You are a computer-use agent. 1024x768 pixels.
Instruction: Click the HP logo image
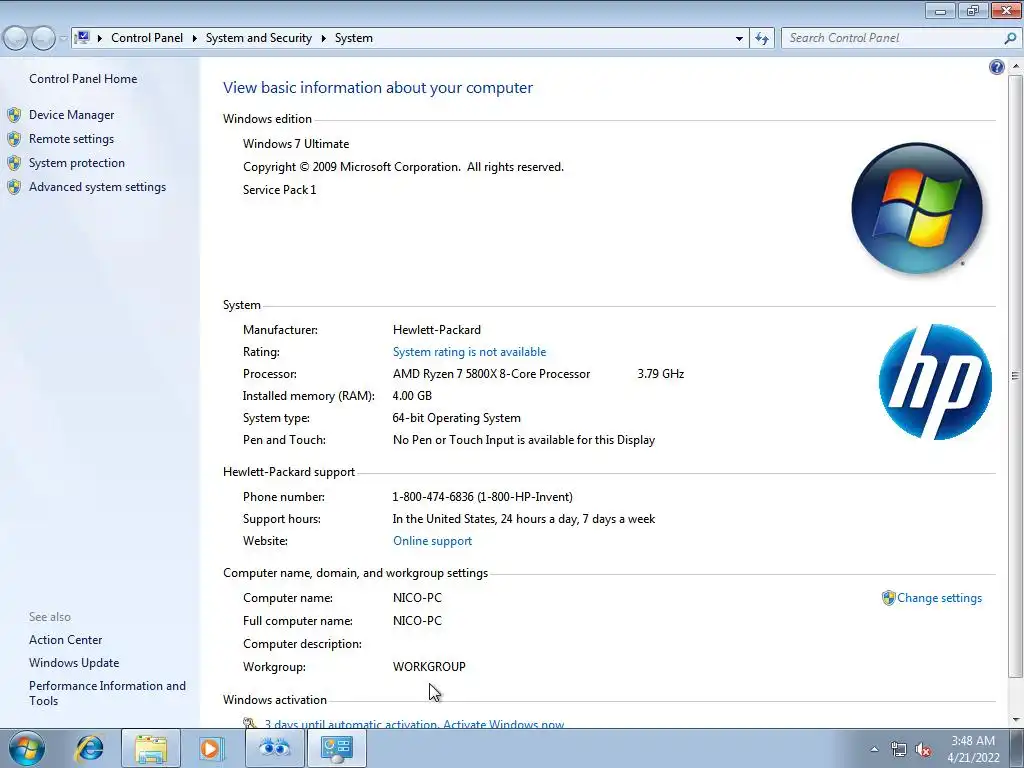(935, 382)
